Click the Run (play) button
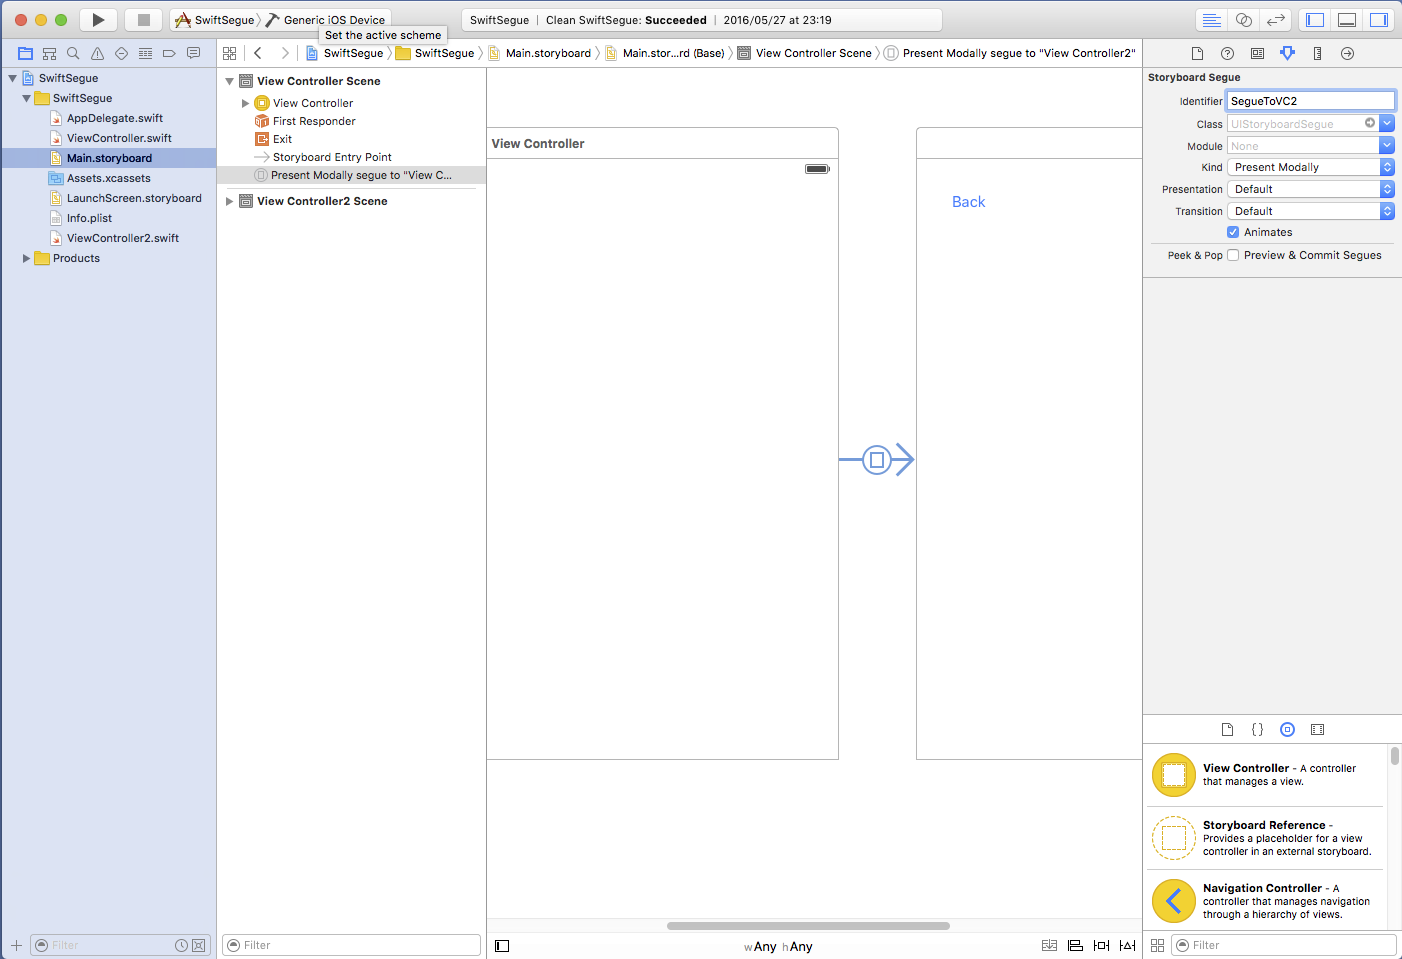The height and width of the screenshot is (959, 1402). tap(98, 20)
